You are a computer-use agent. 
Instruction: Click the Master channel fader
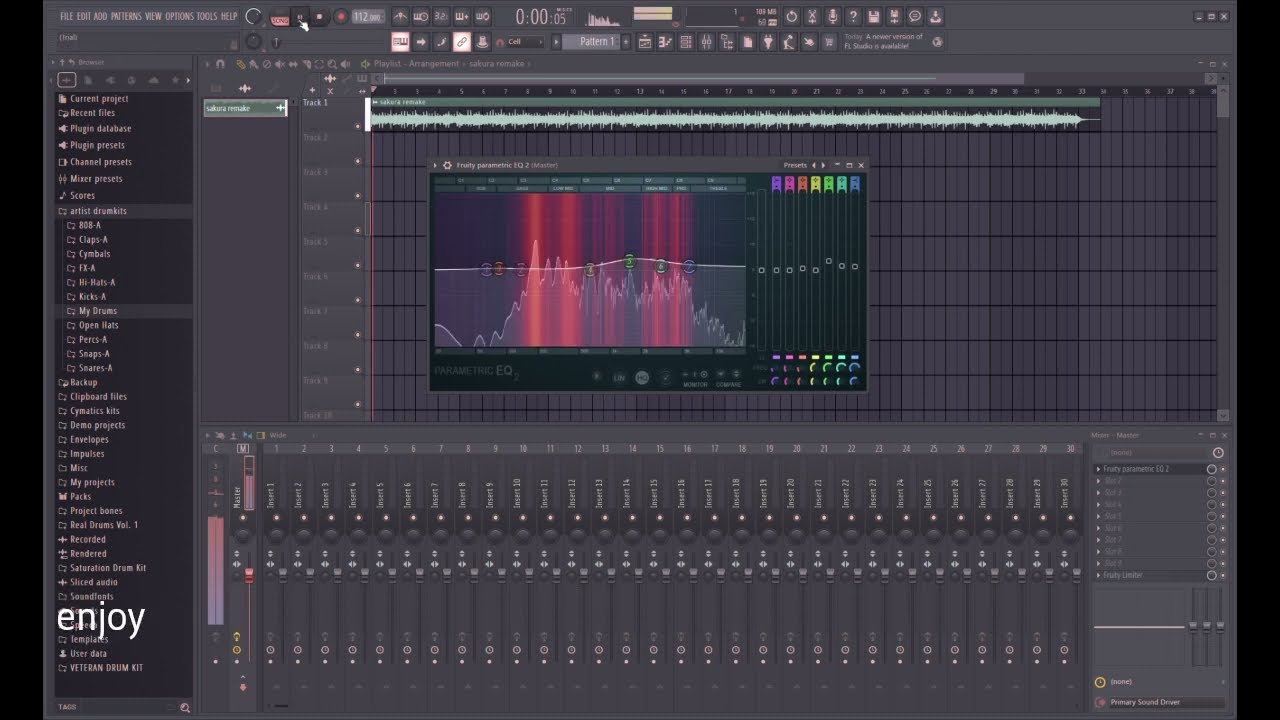pos(249,574)
